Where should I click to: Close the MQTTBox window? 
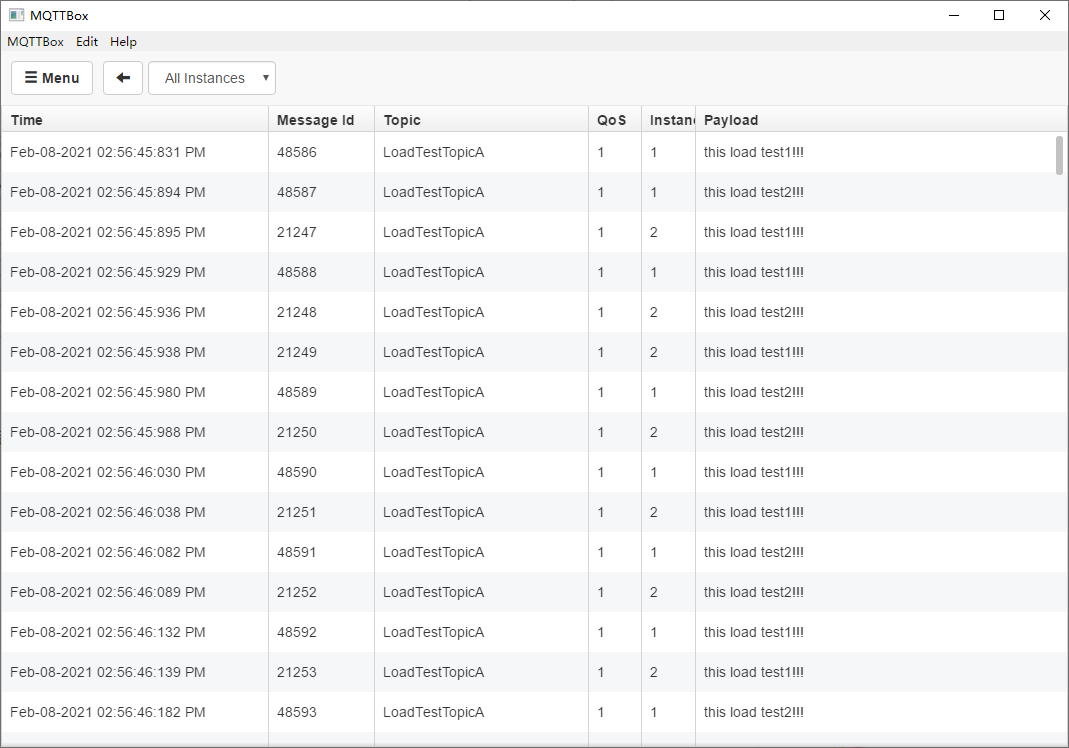click(x=1044, y=15)
